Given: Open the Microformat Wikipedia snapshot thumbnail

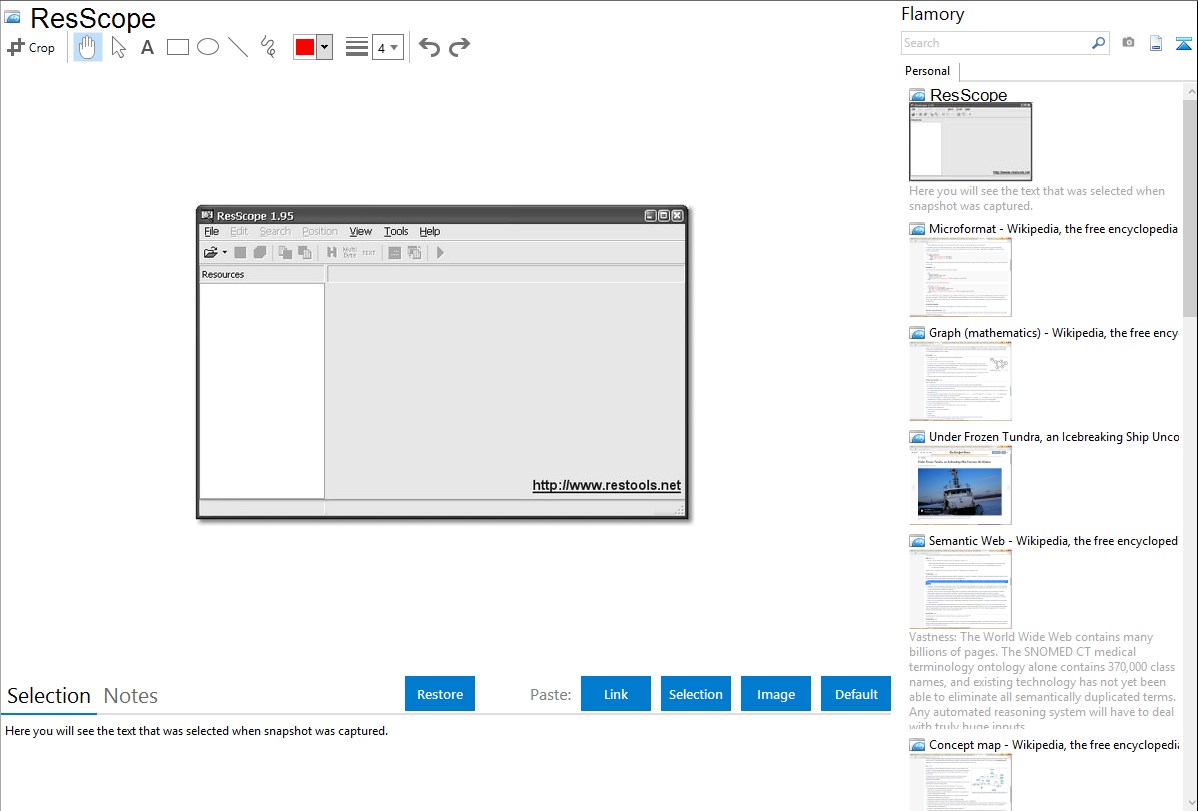Looking at the screenshot, I should click(x=960, y=277).
